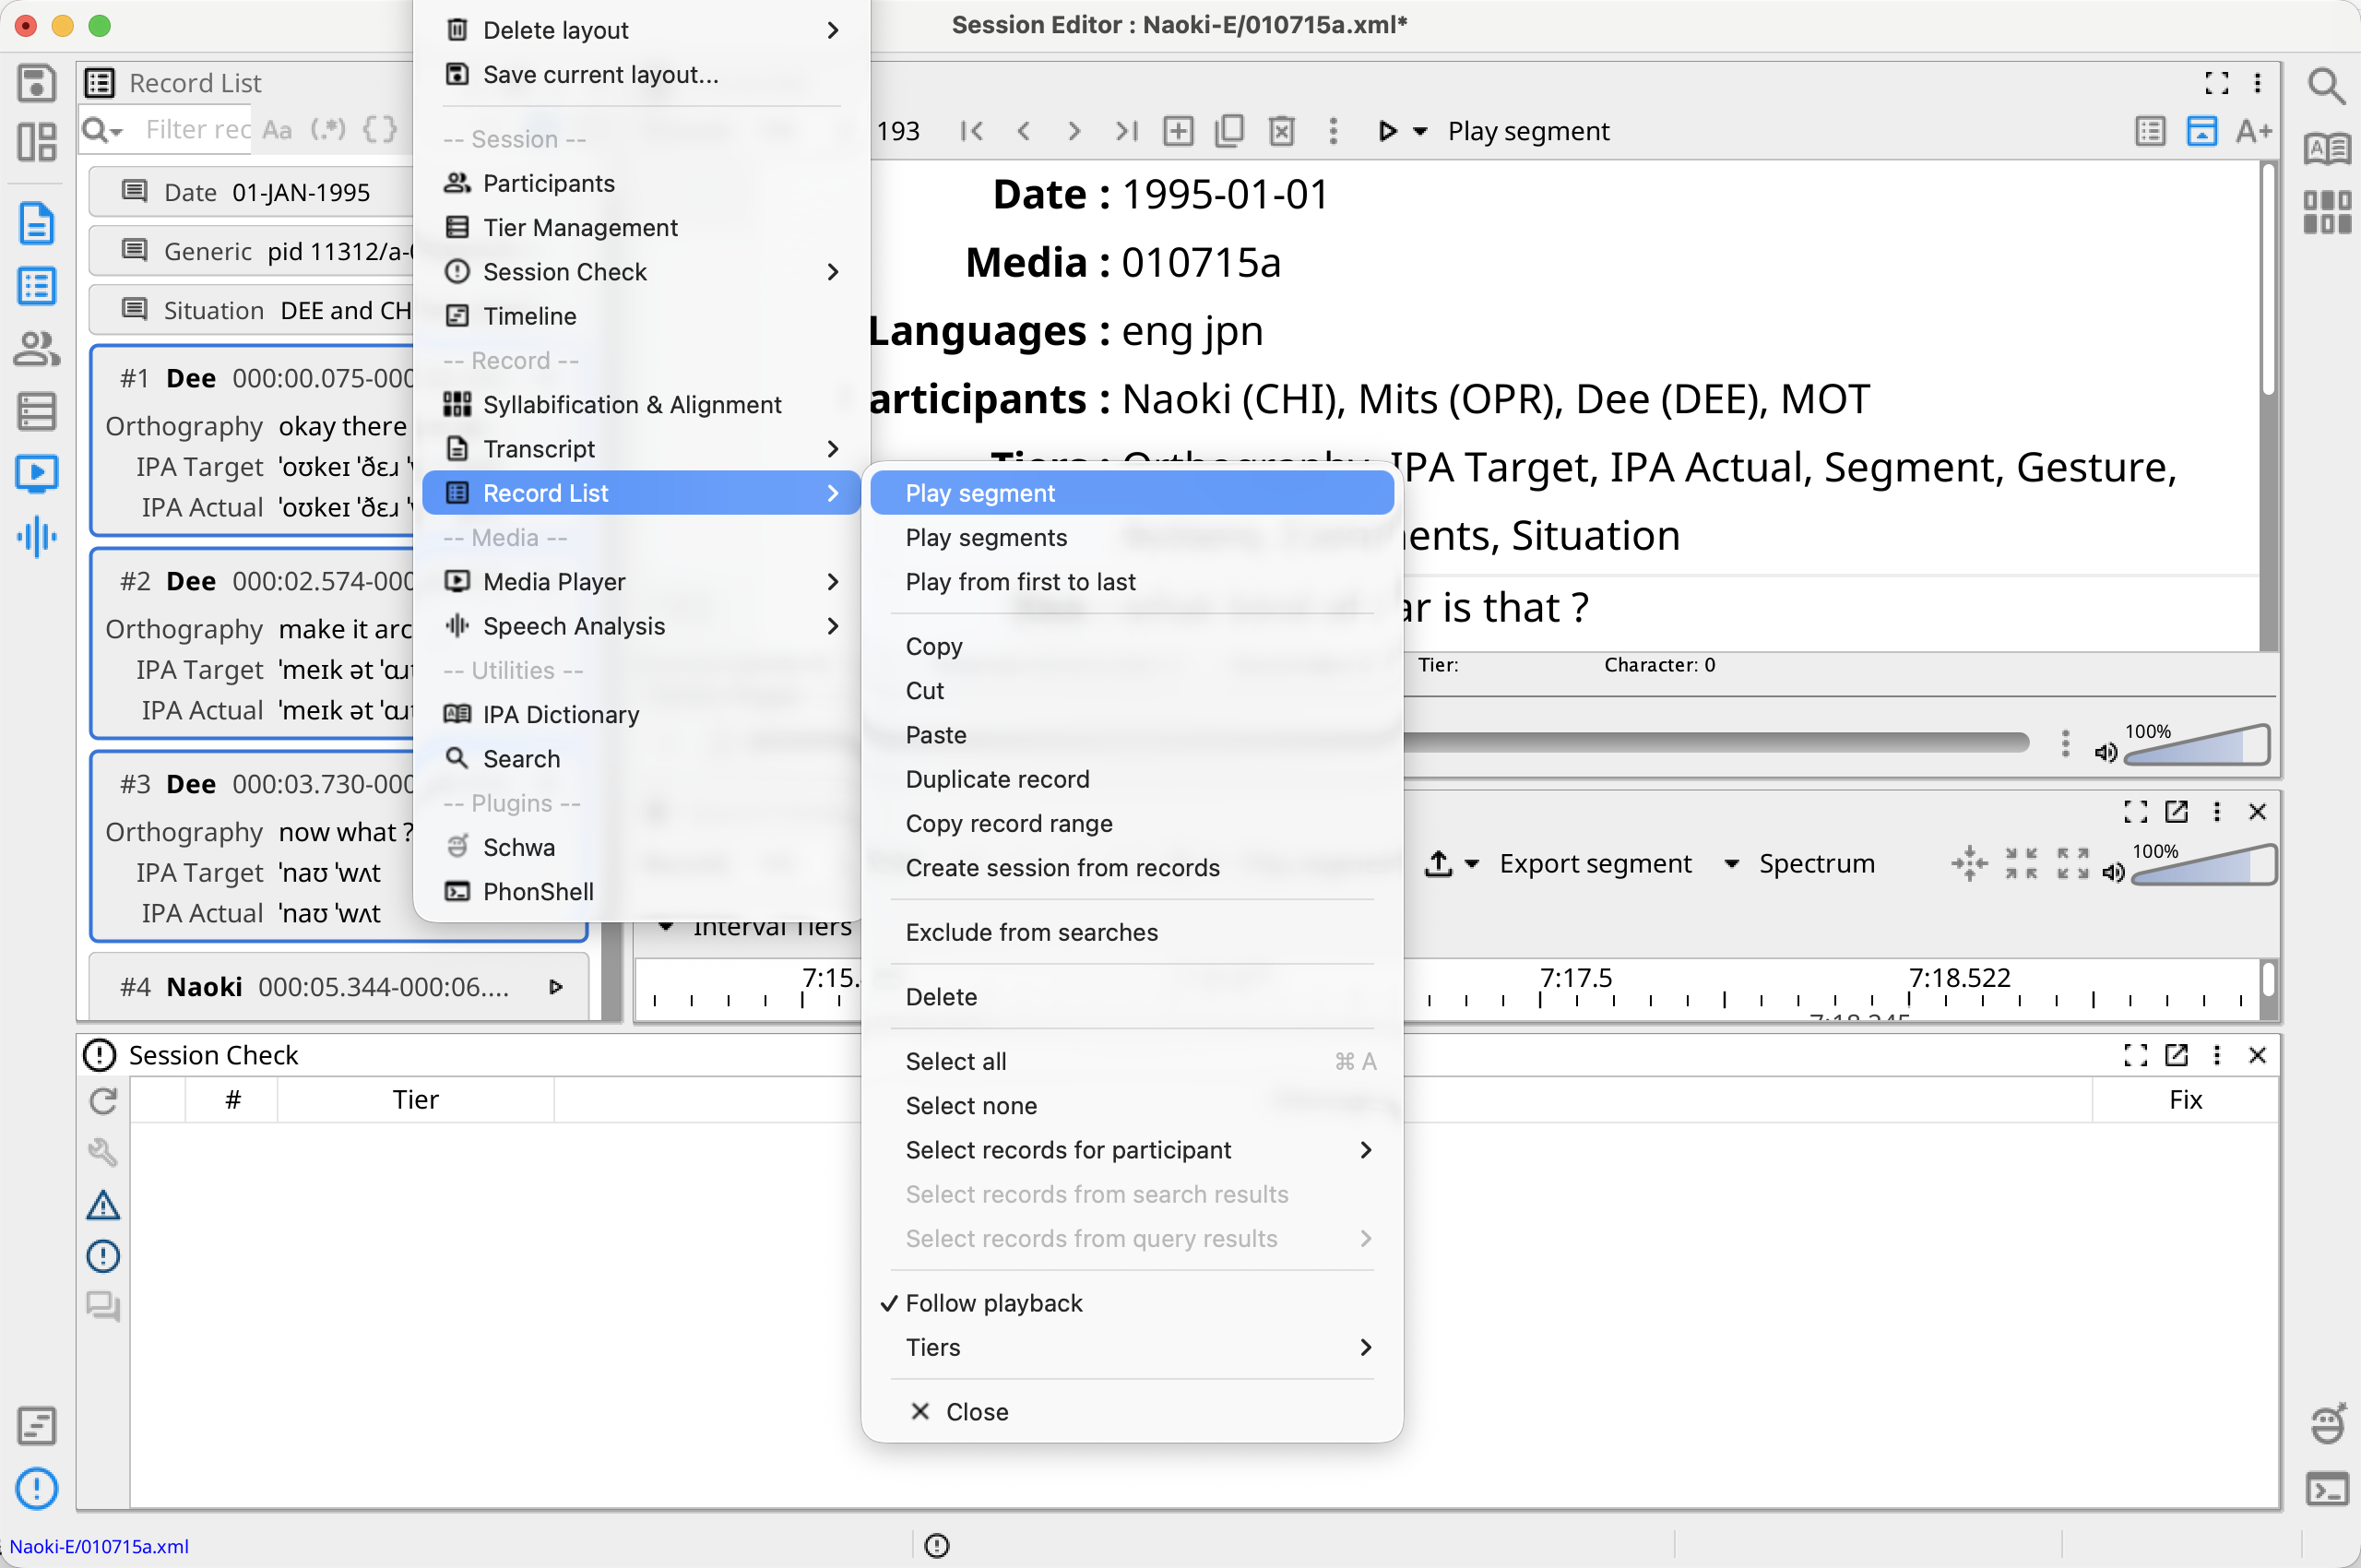
Task: Open the media player icon in left sidebar
Action: [x=37, y=473]
